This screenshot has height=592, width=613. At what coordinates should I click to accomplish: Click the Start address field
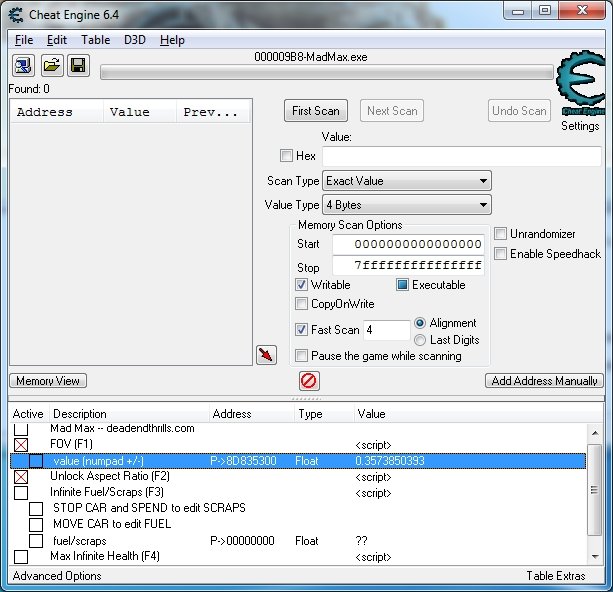(x=408, y=244)
